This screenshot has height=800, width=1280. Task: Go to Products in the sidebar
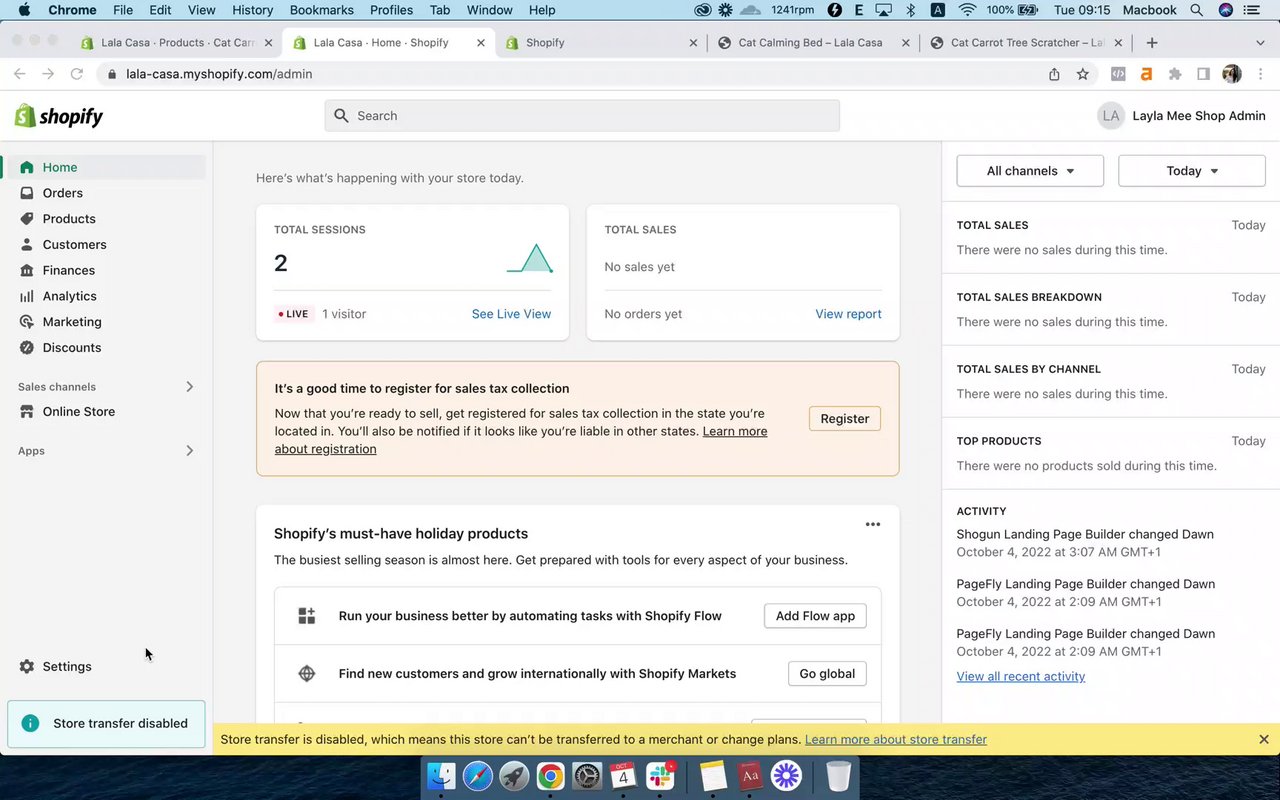coord(69,219)
